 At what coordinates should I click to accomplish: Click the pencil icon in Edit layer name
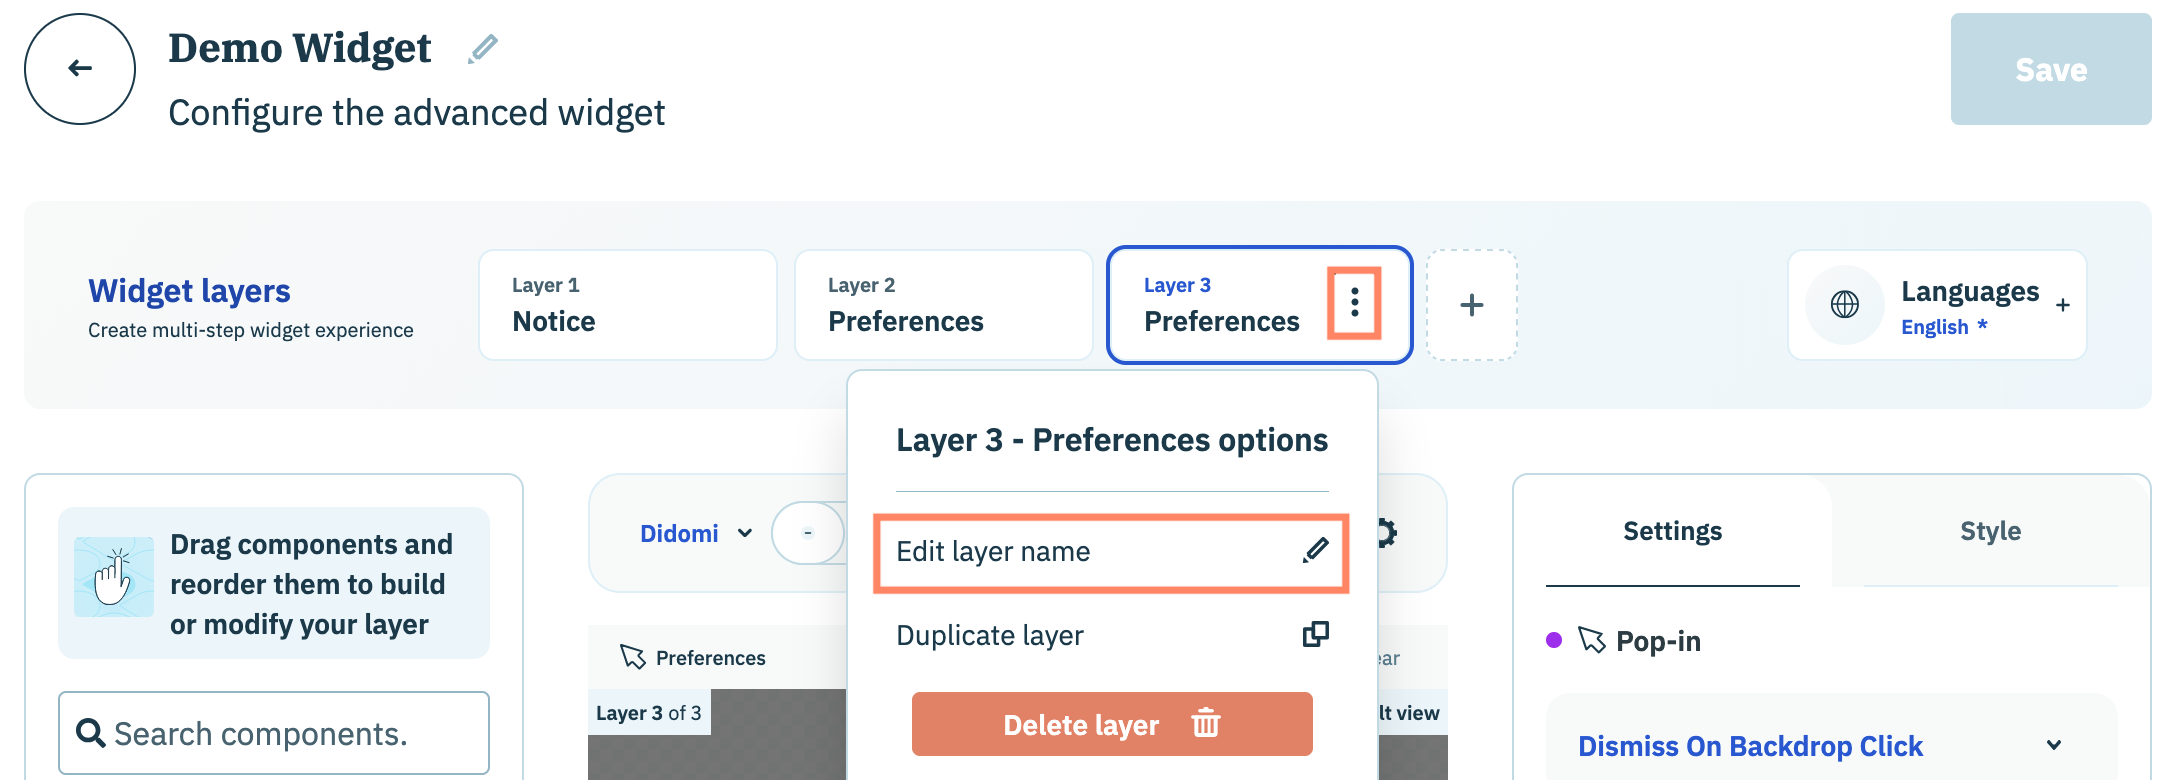coord(1315,550)
